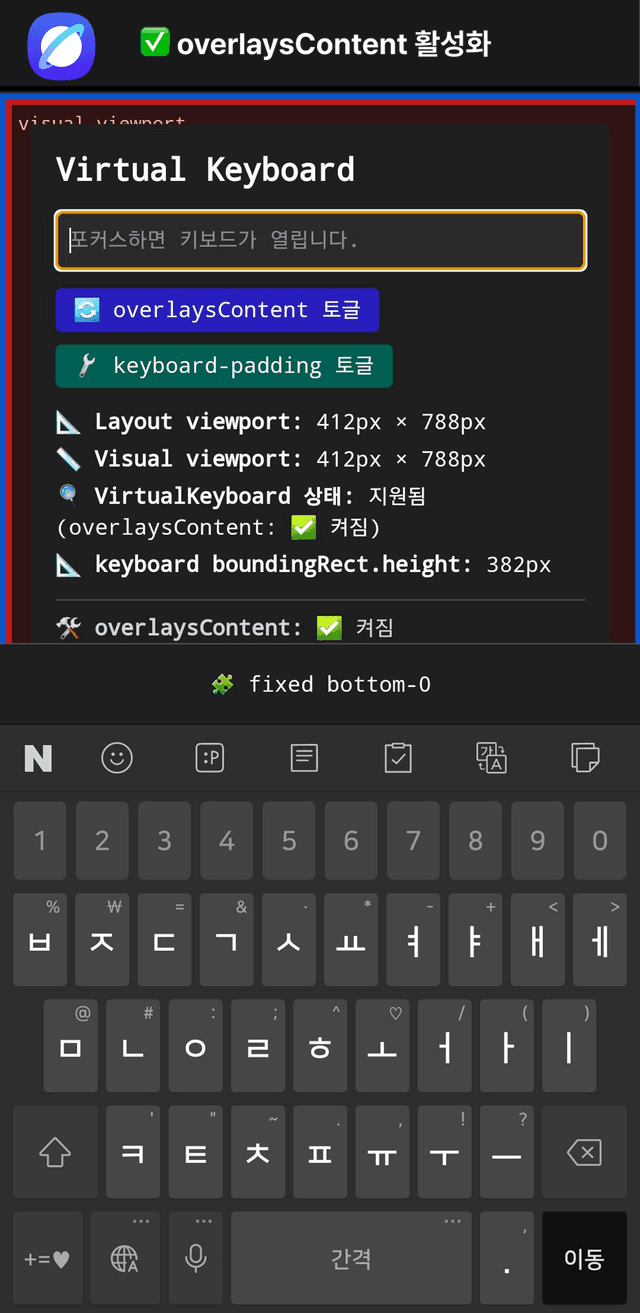Screen dimensions: 640x1313
Task: Tap the backspace delete key
Action: (x=584, y=1153)
